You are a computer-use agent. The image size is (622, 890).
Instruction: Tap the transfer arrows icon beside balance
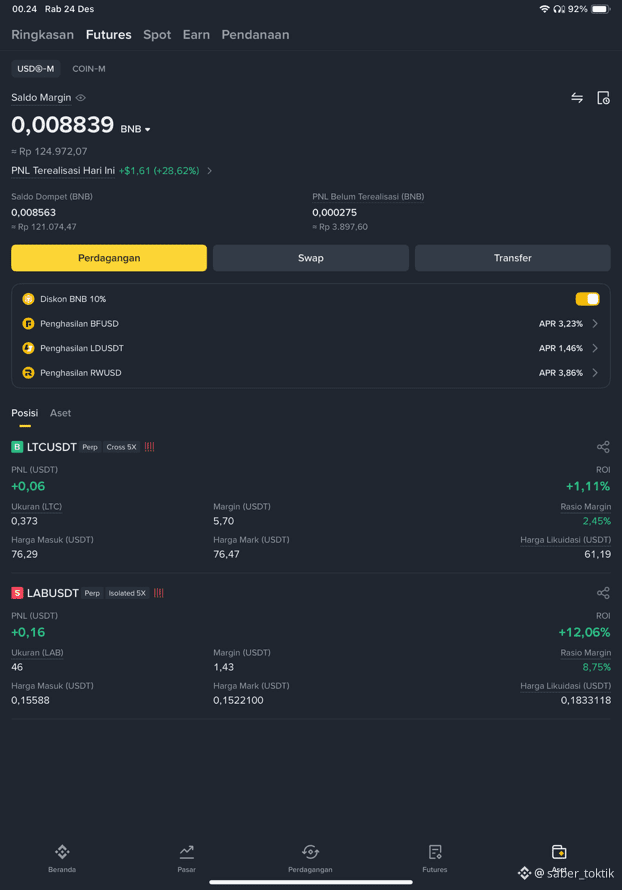(x=577, y=98)
